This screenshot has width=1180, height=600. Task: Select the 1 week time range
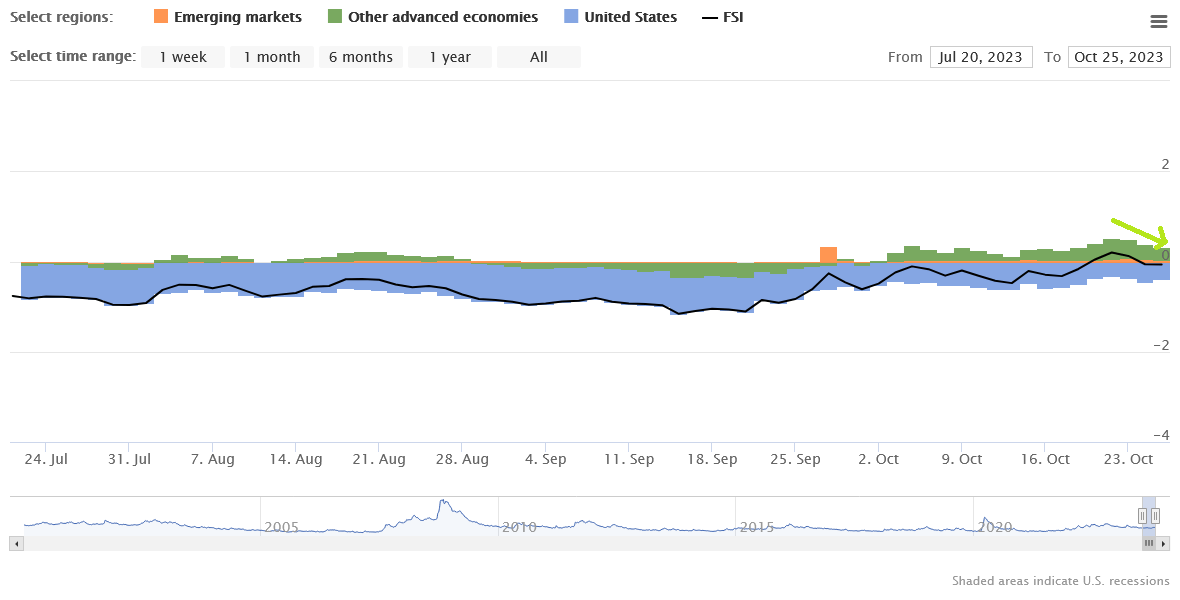(x=183, y=57)
